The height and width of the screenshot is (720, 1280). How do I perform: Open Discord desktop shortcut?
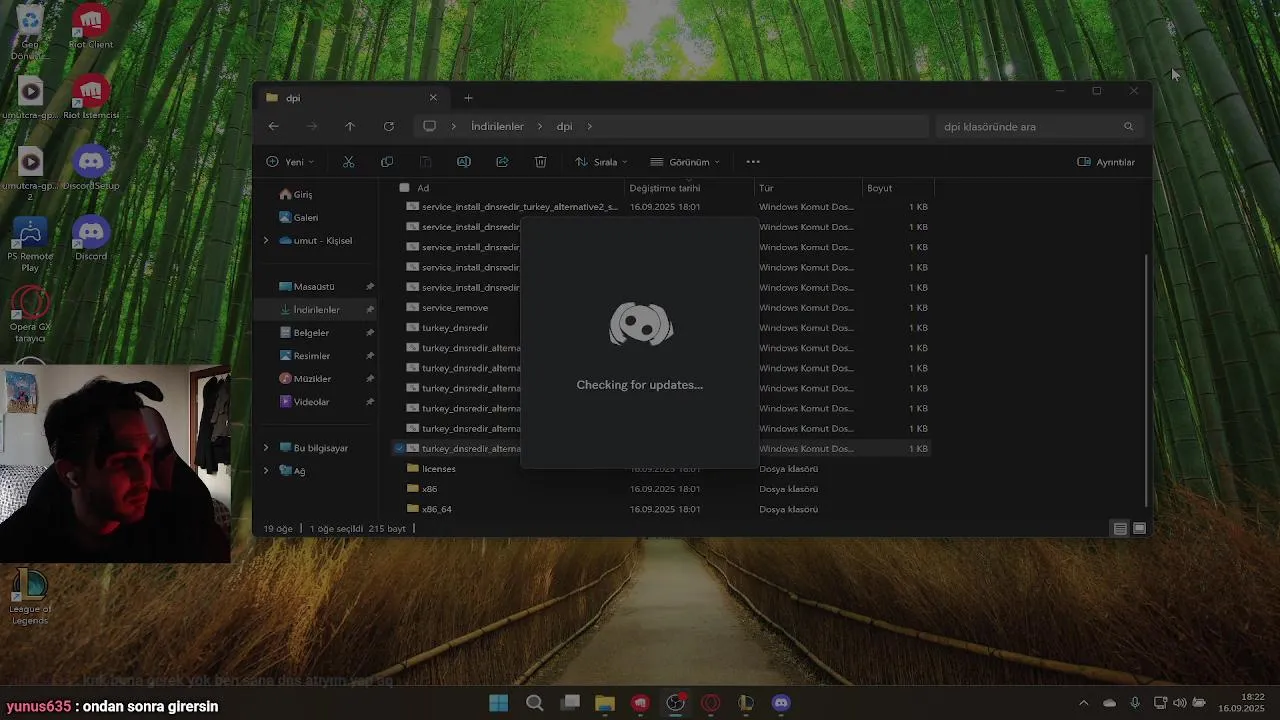click(x=91, y=238)
